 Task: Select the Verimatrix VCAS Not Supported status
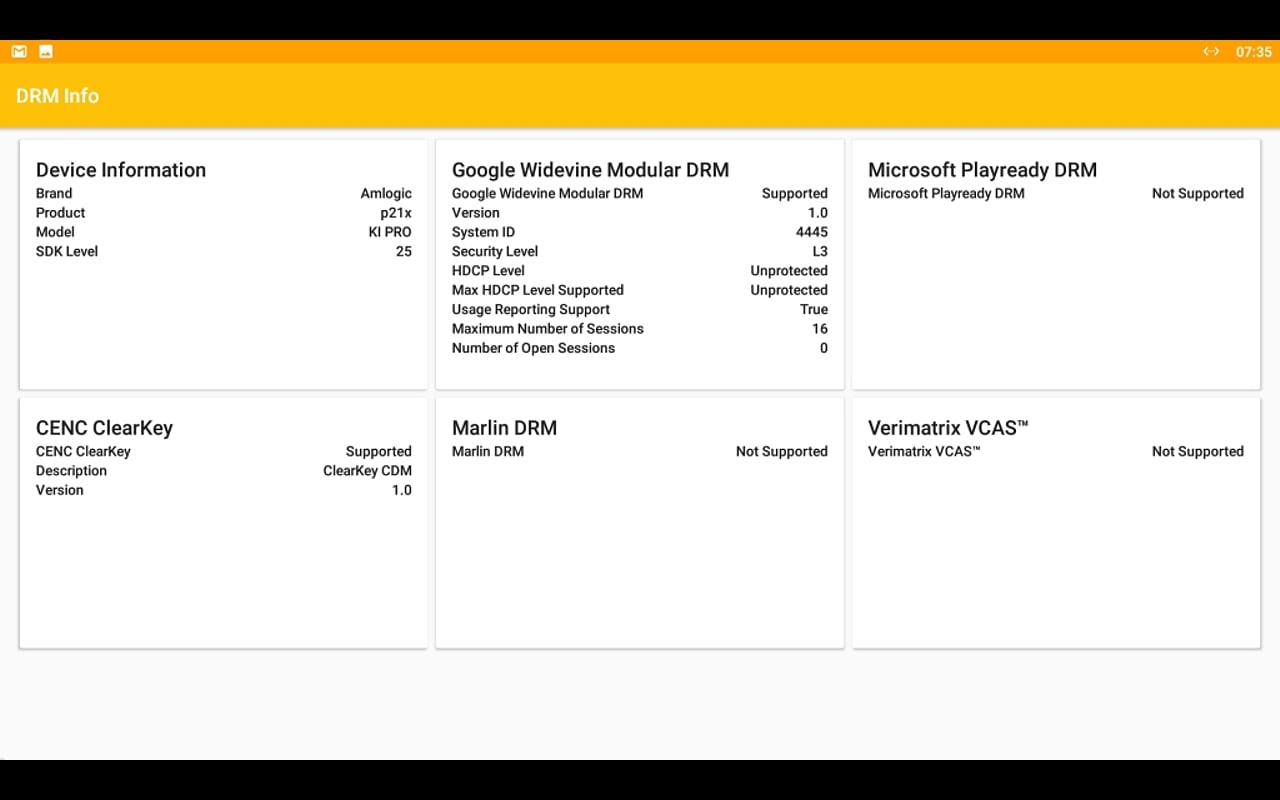1198,451
